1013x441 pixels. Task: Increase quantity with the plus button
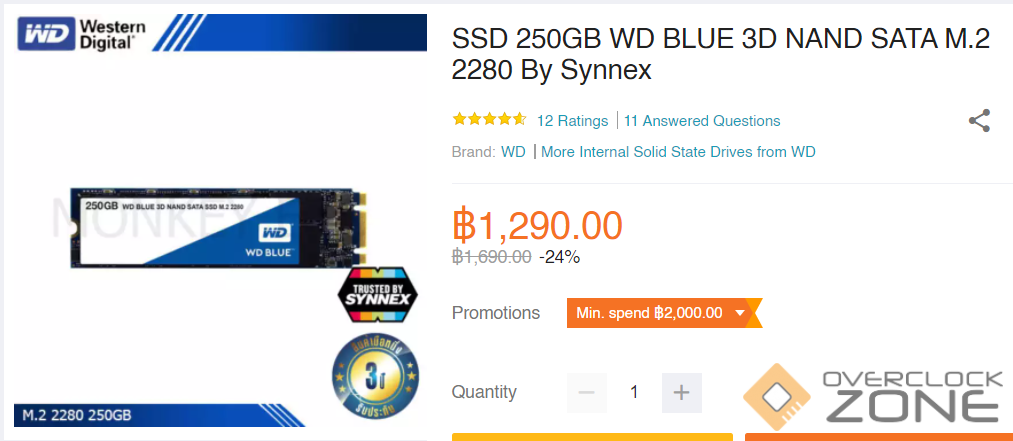(x=682, y=393)
